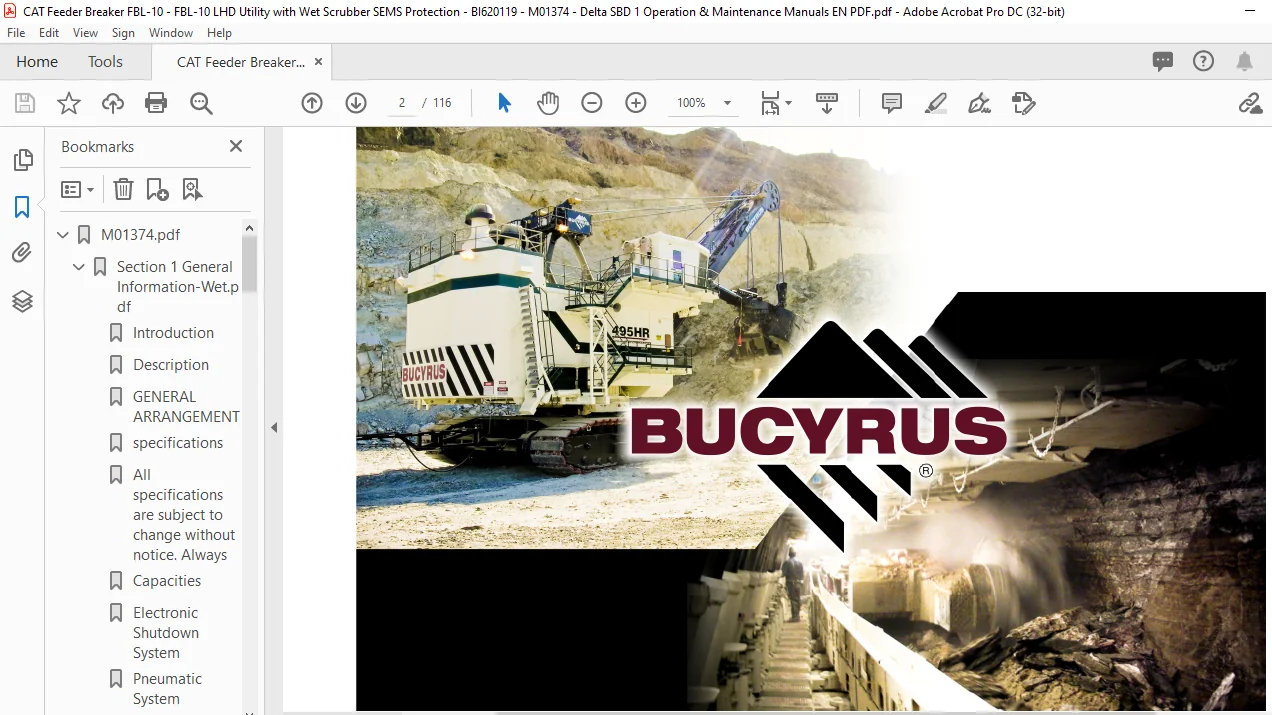Switch to the Tools tab
Image resolution: width=1272 pixels, height=715 pixels.
(x=105, y=62)
